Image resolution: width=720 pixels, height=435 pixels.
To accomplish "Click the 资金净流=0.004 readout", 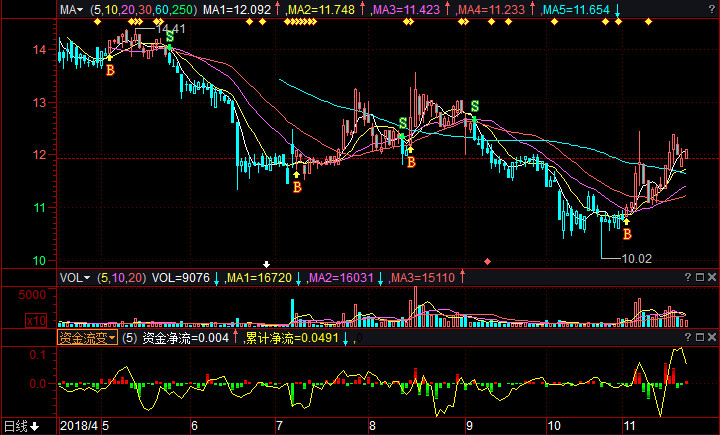I will (186, 338).
